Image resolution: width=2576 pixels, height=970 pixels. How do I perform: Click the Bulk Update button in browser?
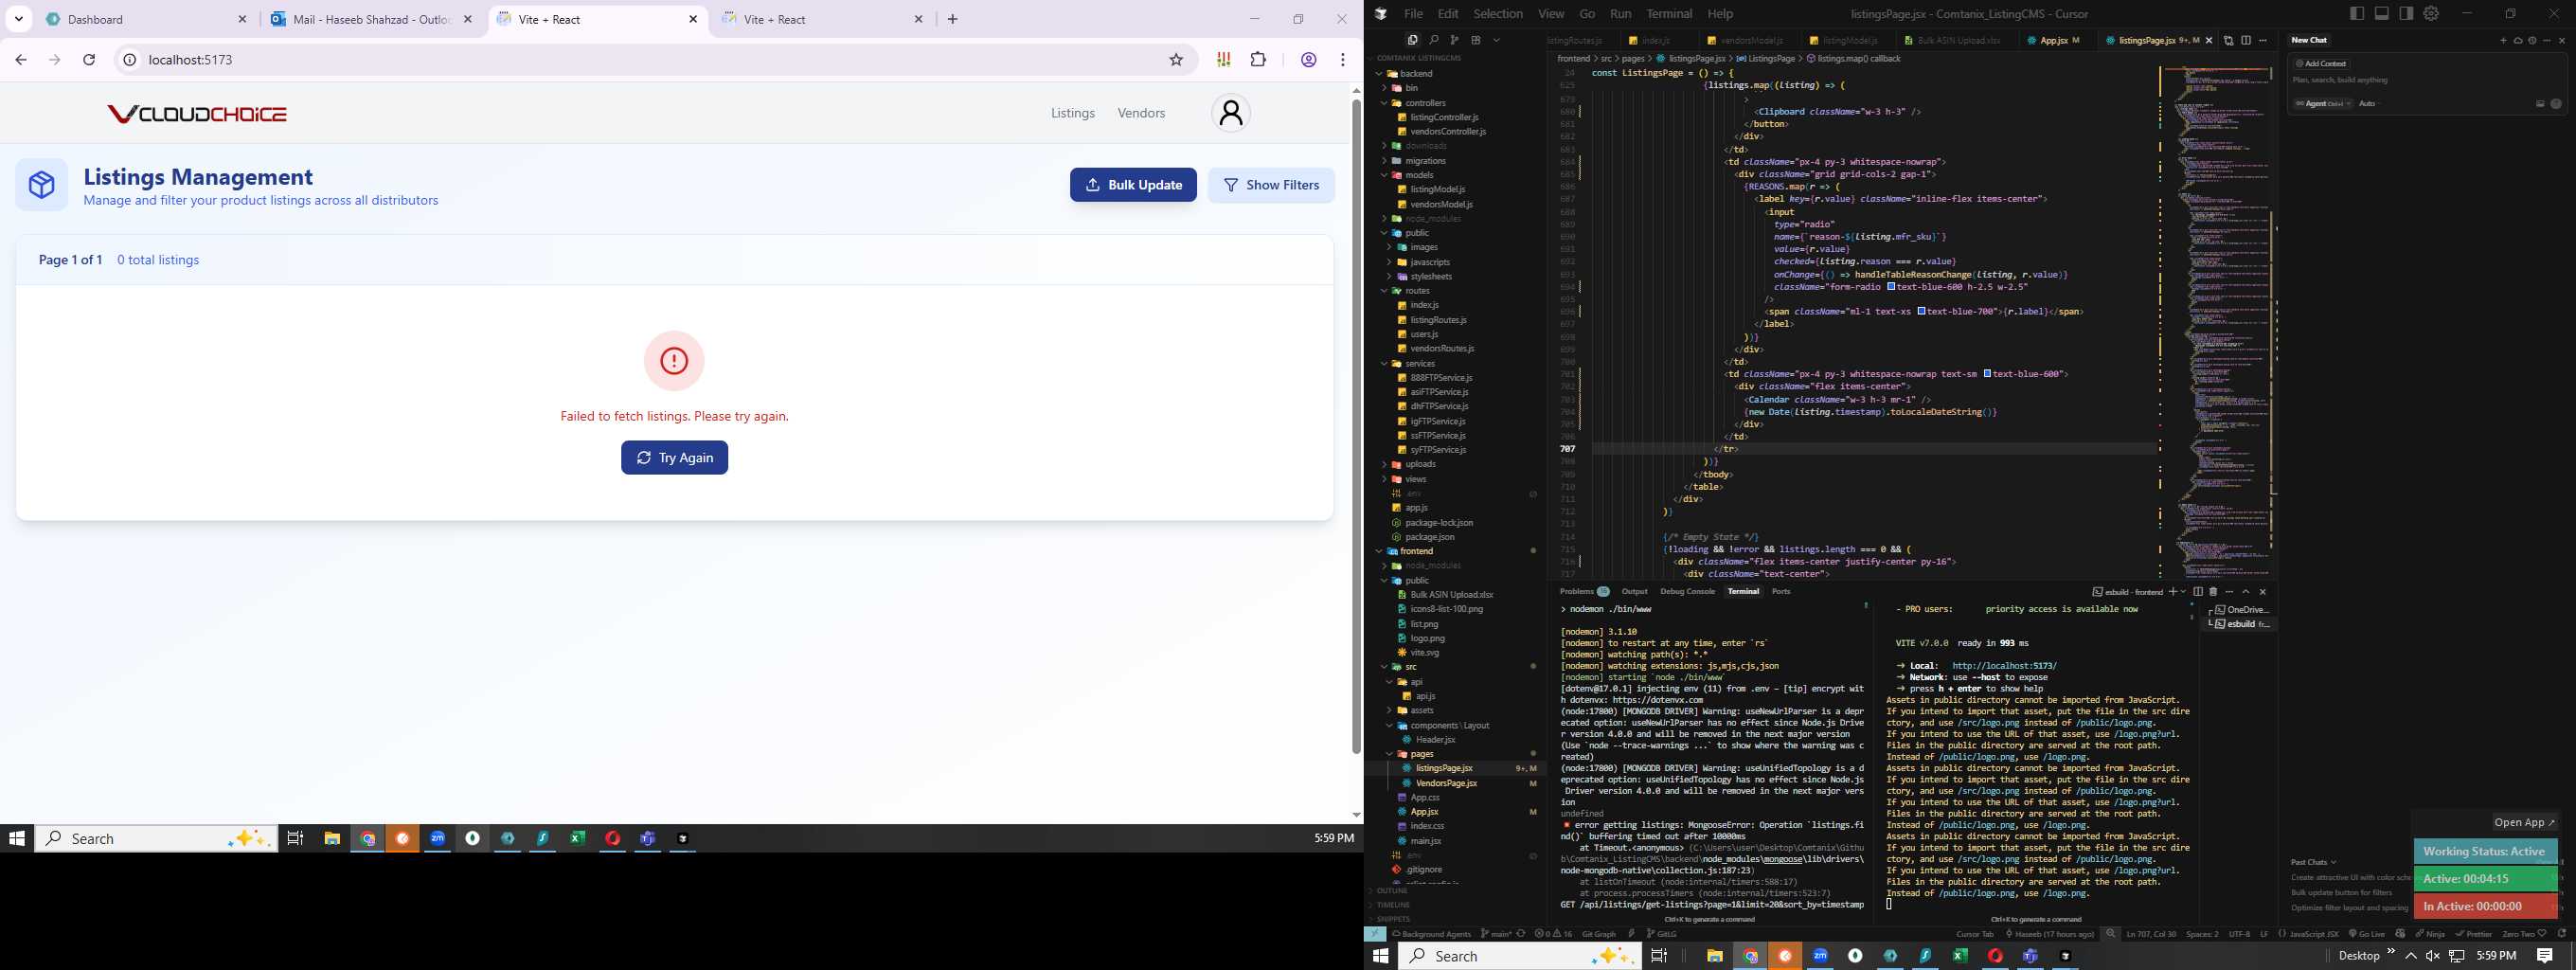click(1133, 185)
